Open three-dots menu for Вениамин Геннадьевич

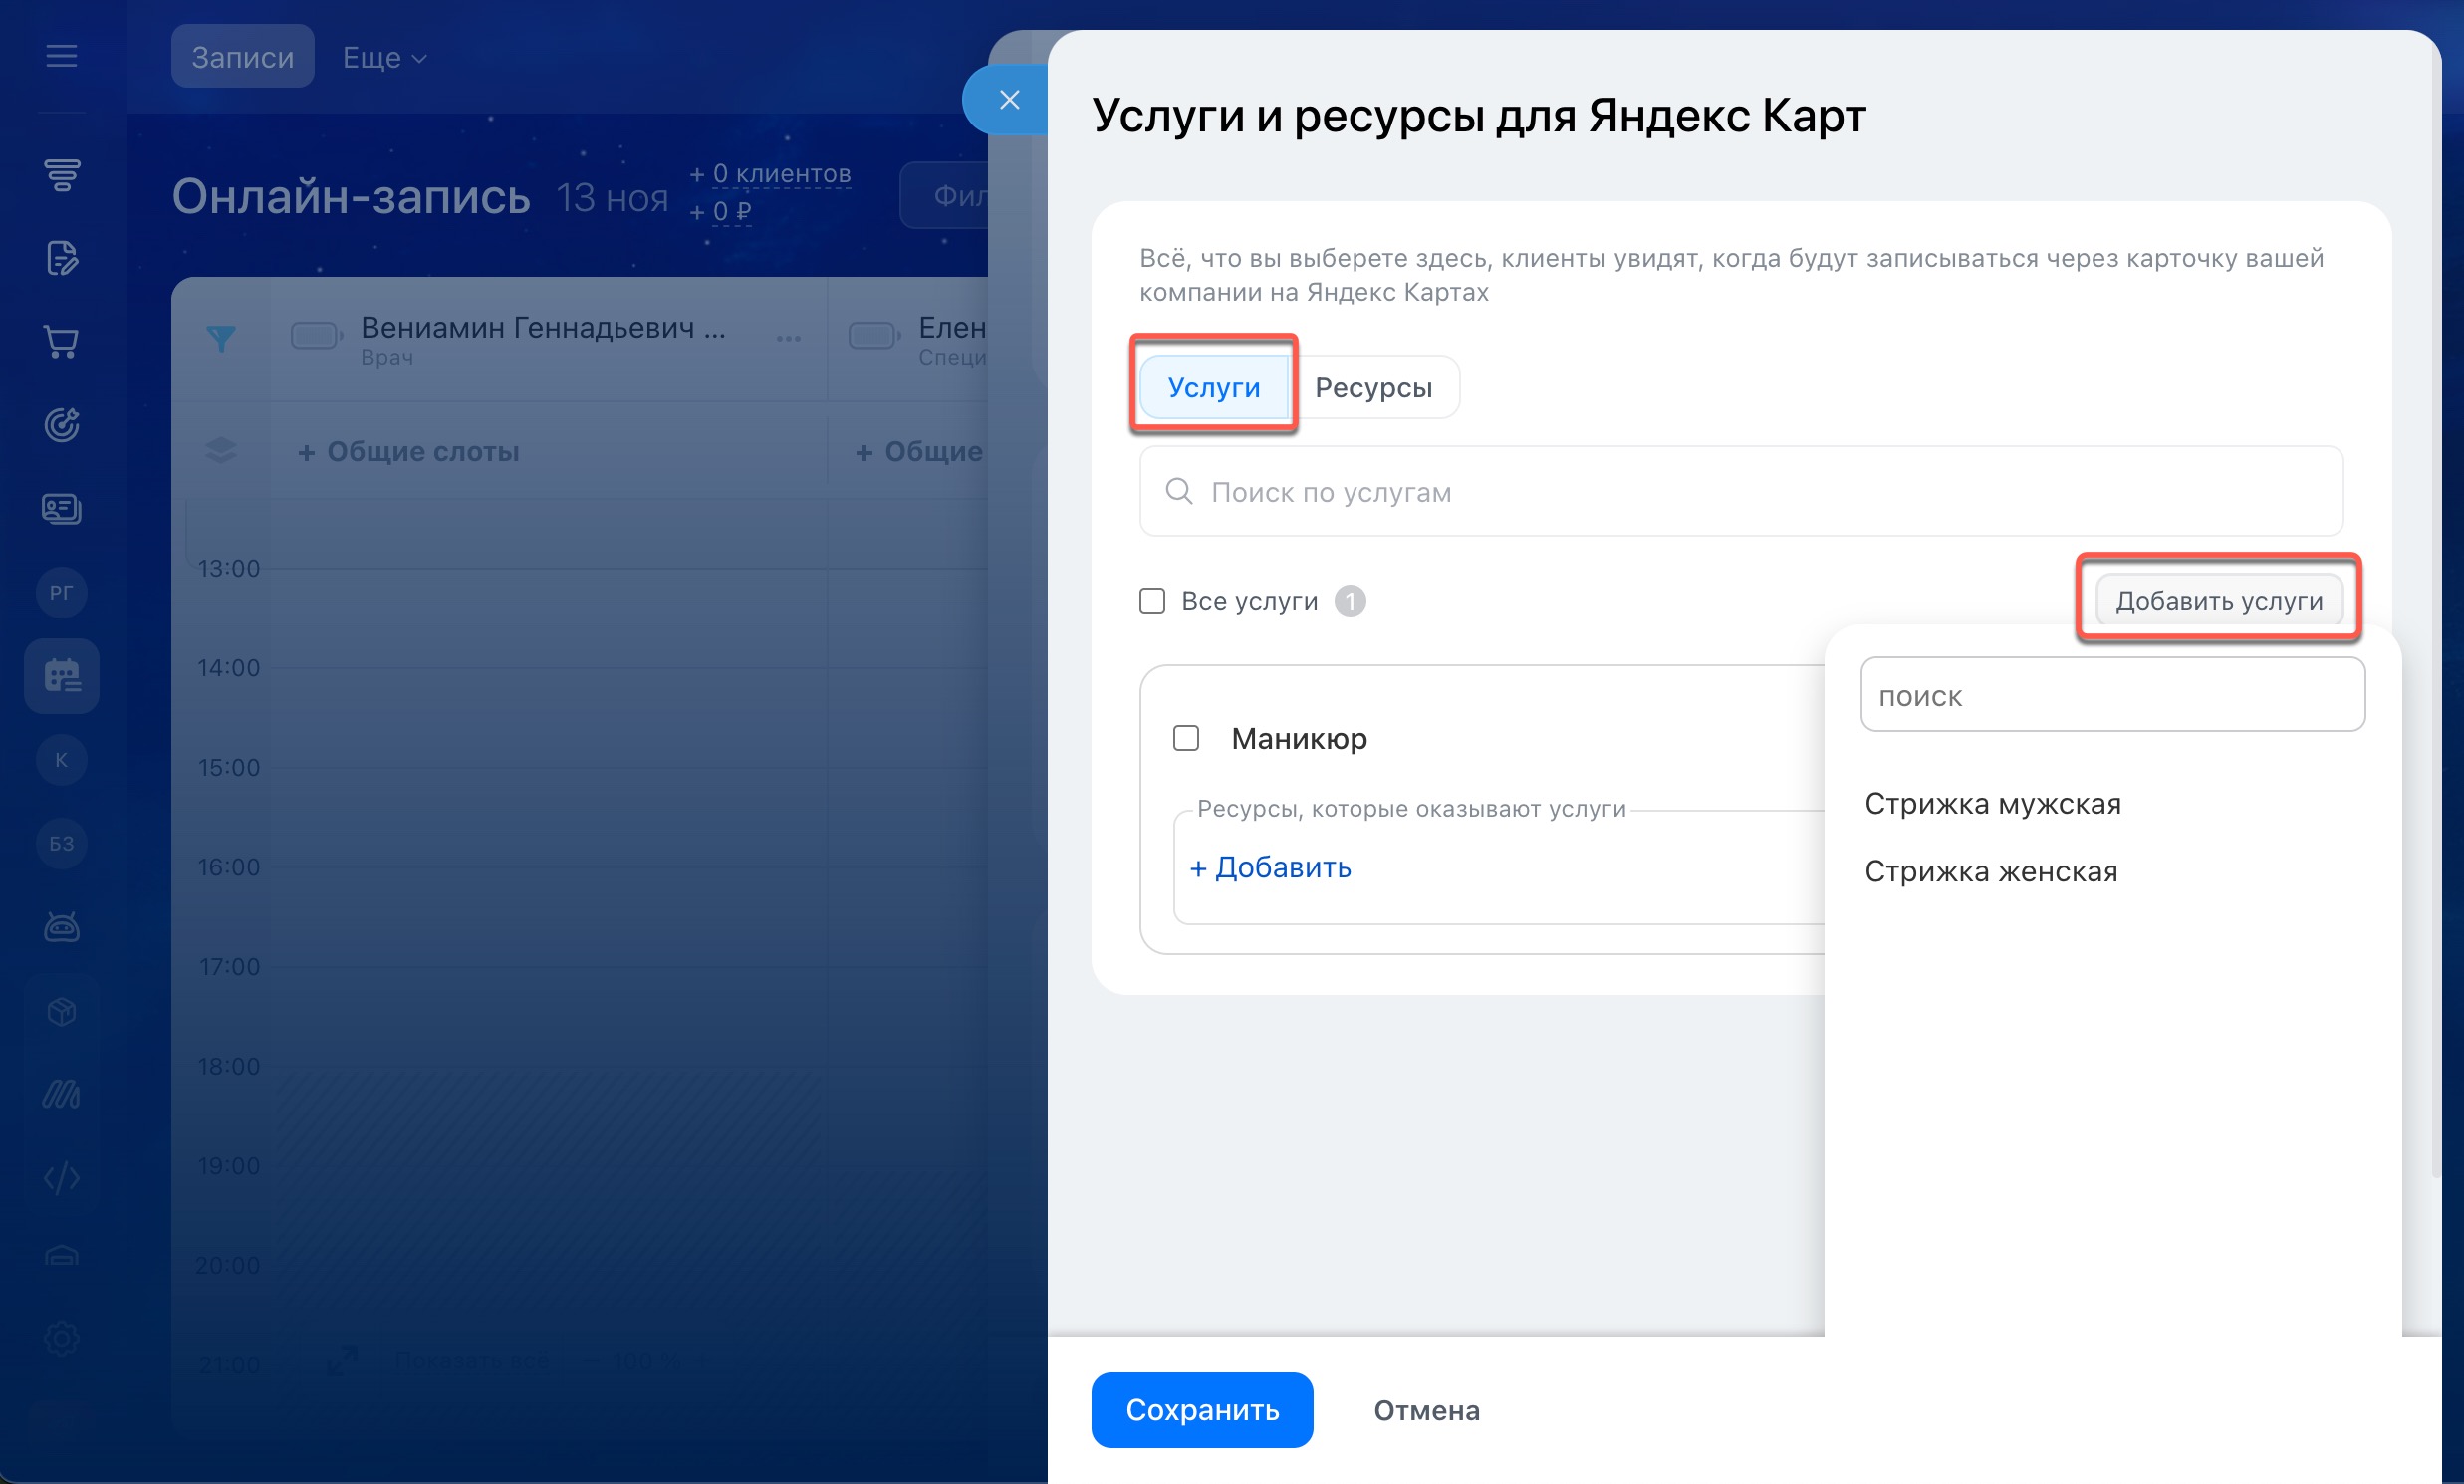click(788, 338)
